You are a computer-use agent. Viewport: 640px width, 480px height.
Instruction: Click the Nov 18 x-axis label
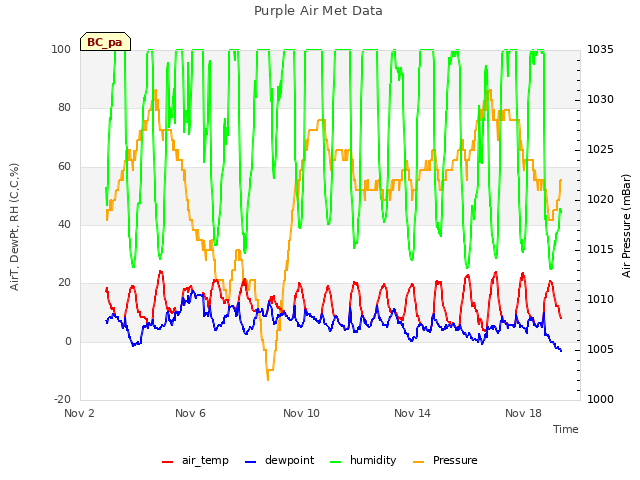click(x=523, y=413)
